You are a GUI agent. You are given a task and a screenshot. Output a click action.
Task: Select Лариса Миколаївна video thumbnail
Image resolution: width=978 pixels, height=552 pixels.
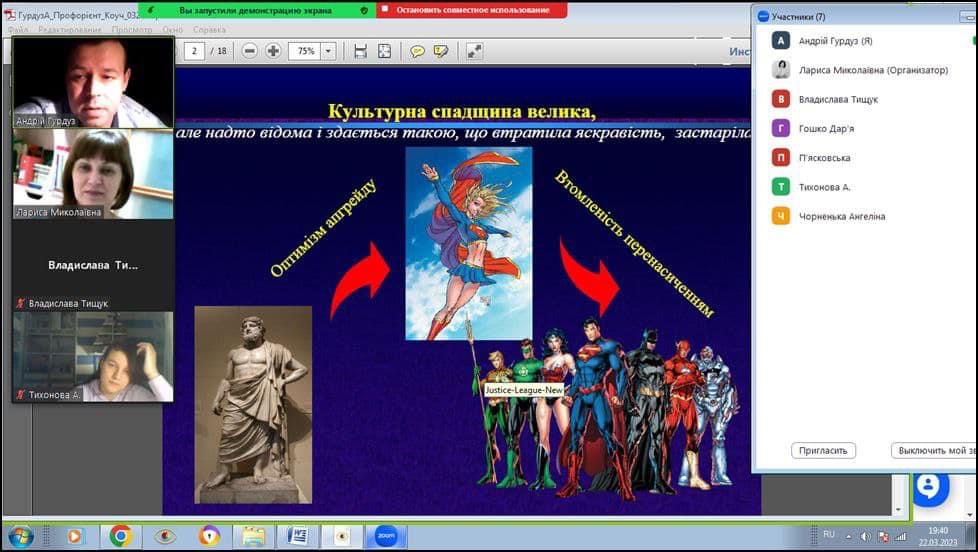click(x=93, y=174)
